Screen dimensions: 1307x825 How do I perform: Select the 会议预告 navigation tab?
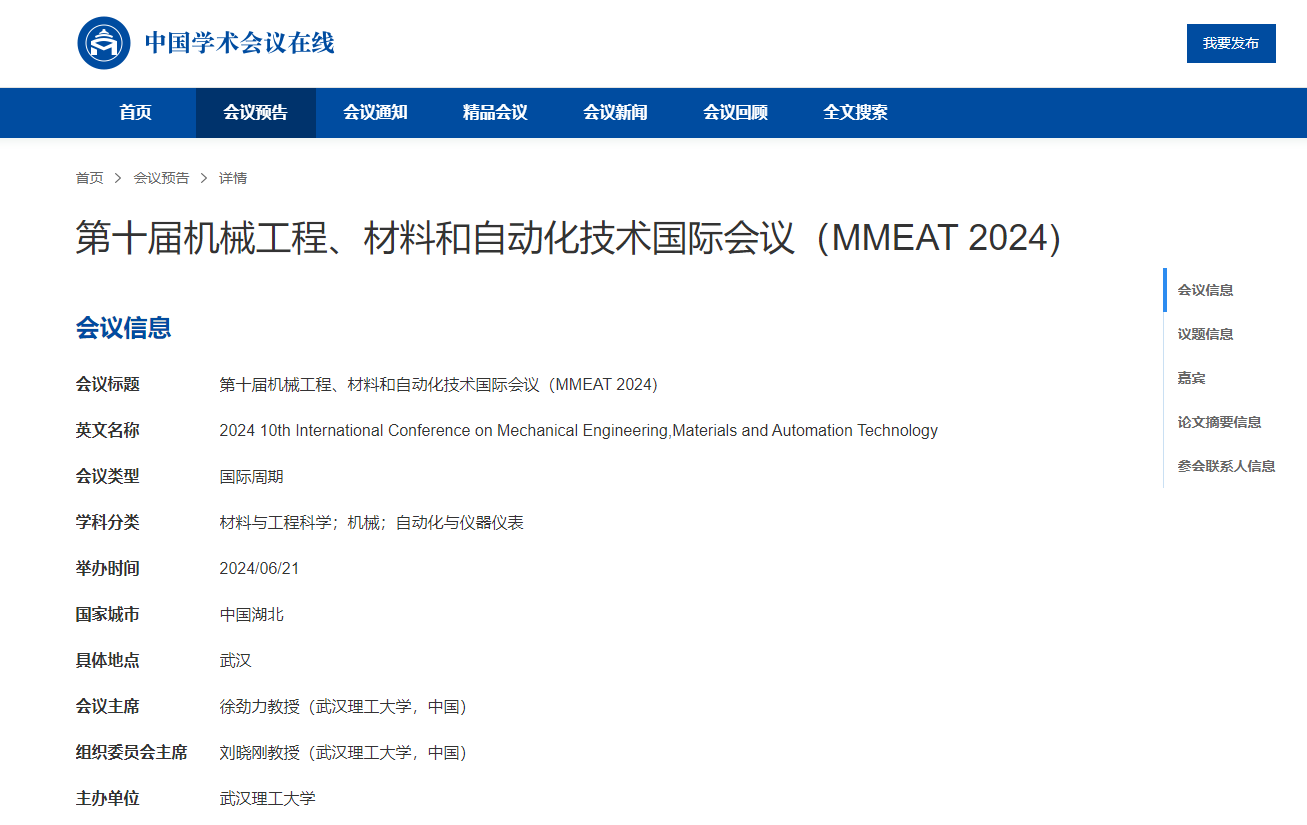(256, 113)
